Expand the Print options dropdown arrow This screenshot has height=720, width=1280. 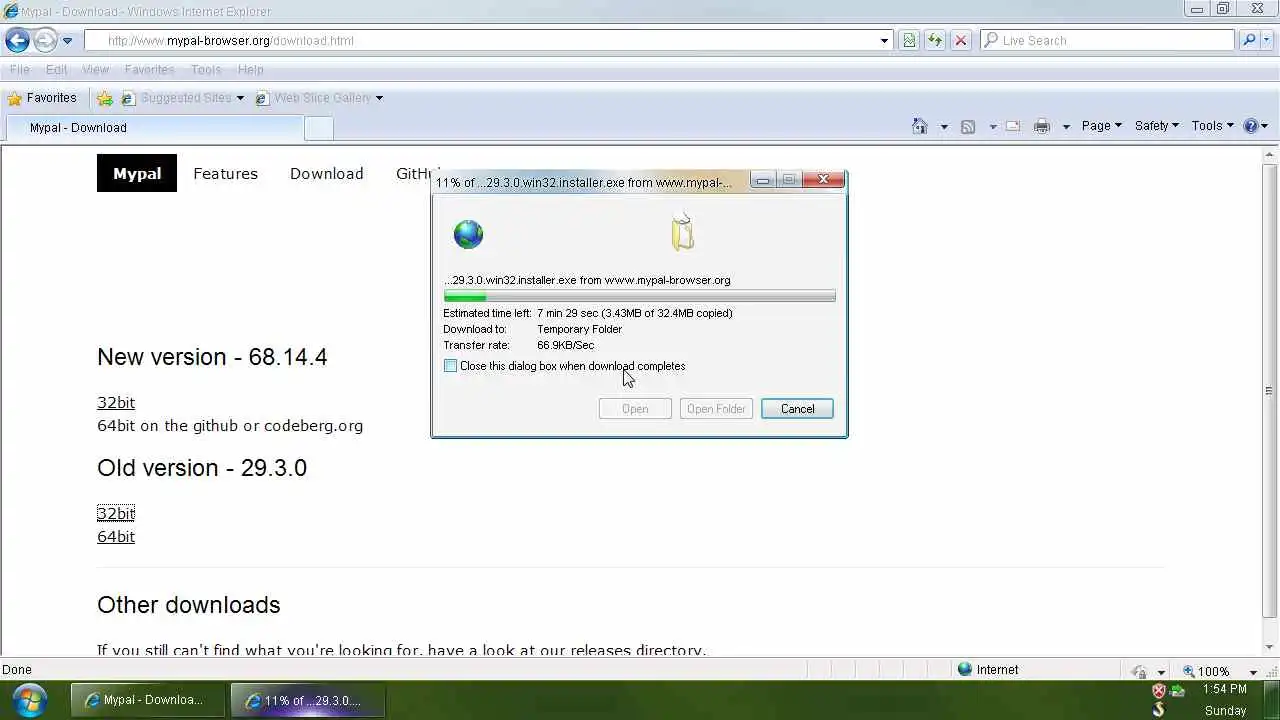1066,127
